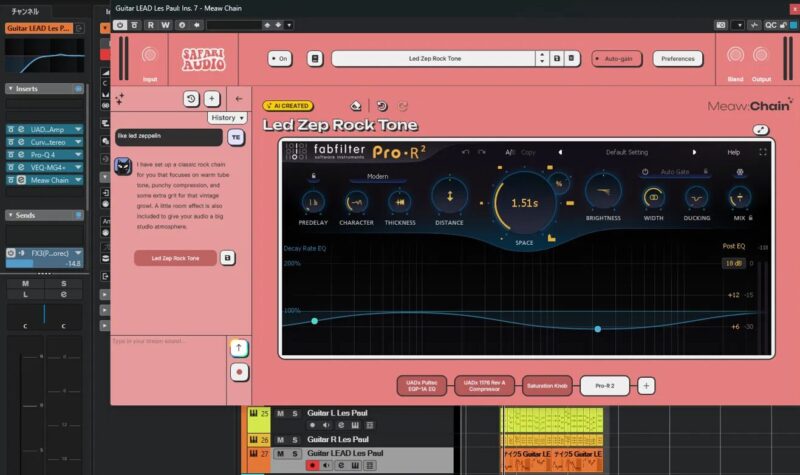Click the TE user avatar badge

(x=236, y=137)
